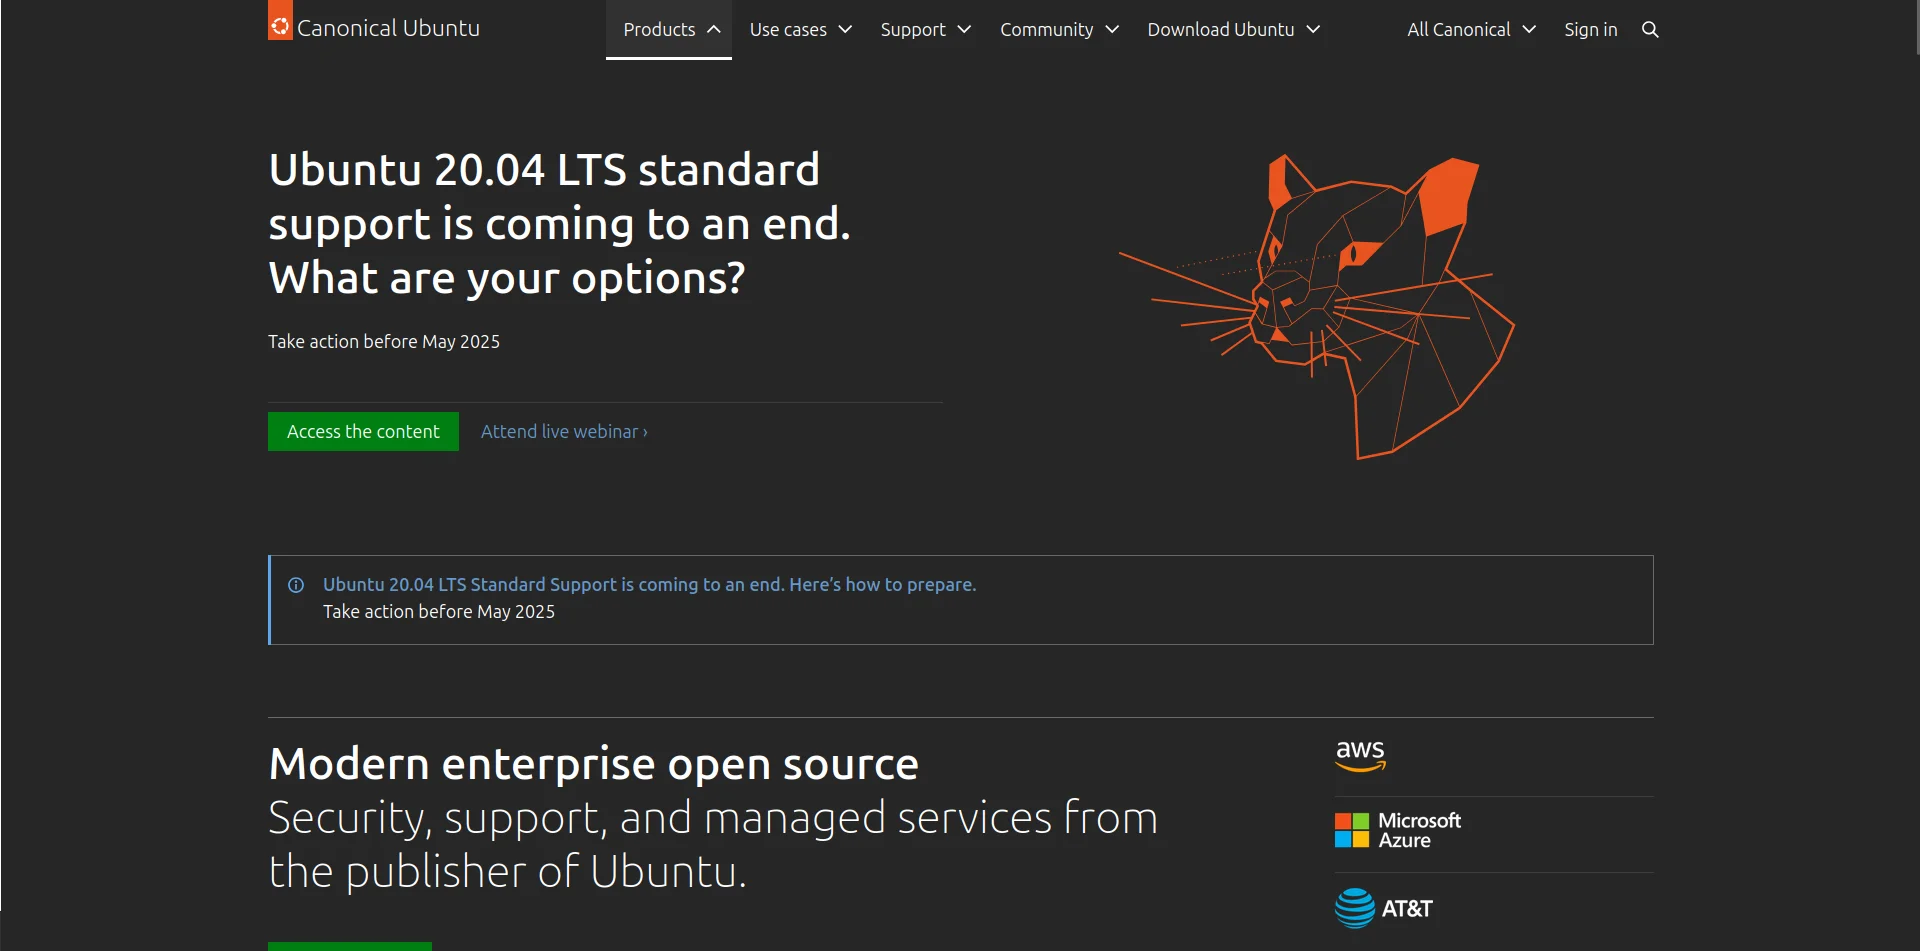The image size is (1920, 951).
Task: Click the page scrollbar thumb at right edge
Action: pyautogui.click(x=1917, y=27)
